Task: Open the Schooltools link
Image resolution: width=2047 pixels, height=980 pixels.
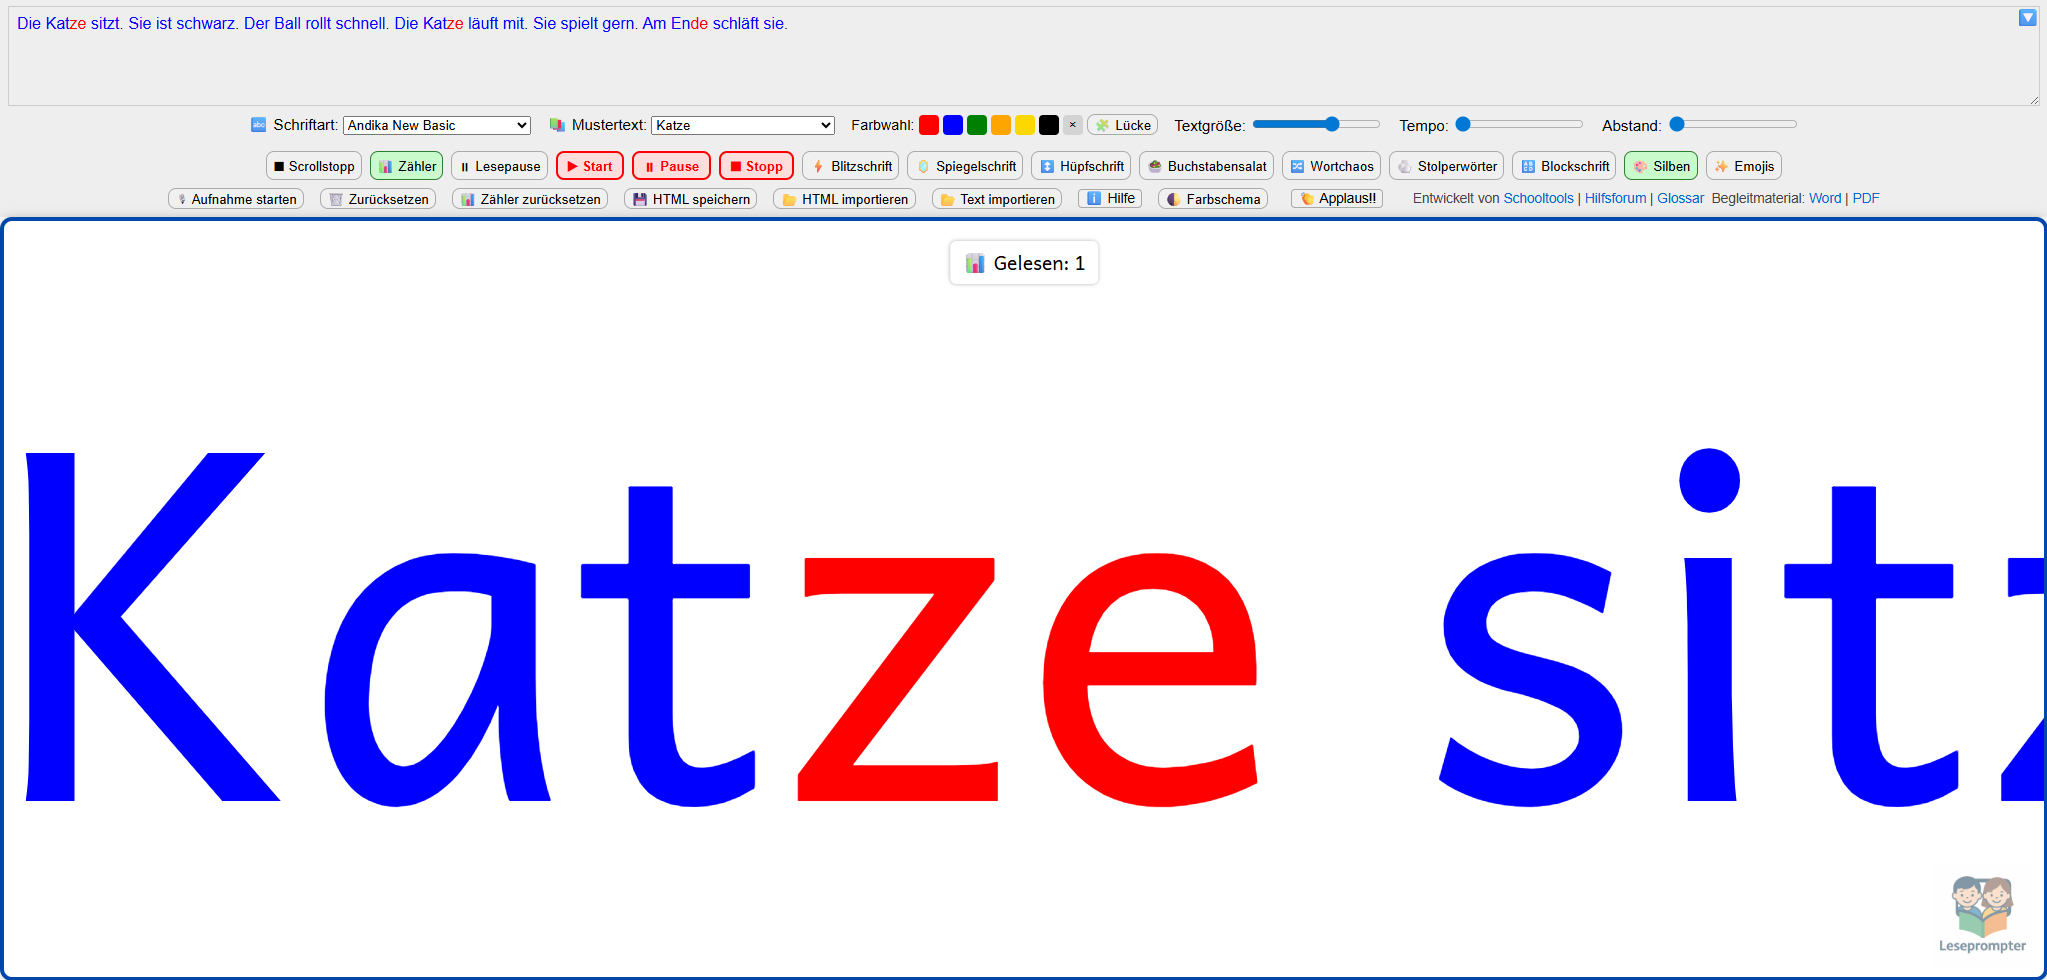Action: pos(1538,199)
